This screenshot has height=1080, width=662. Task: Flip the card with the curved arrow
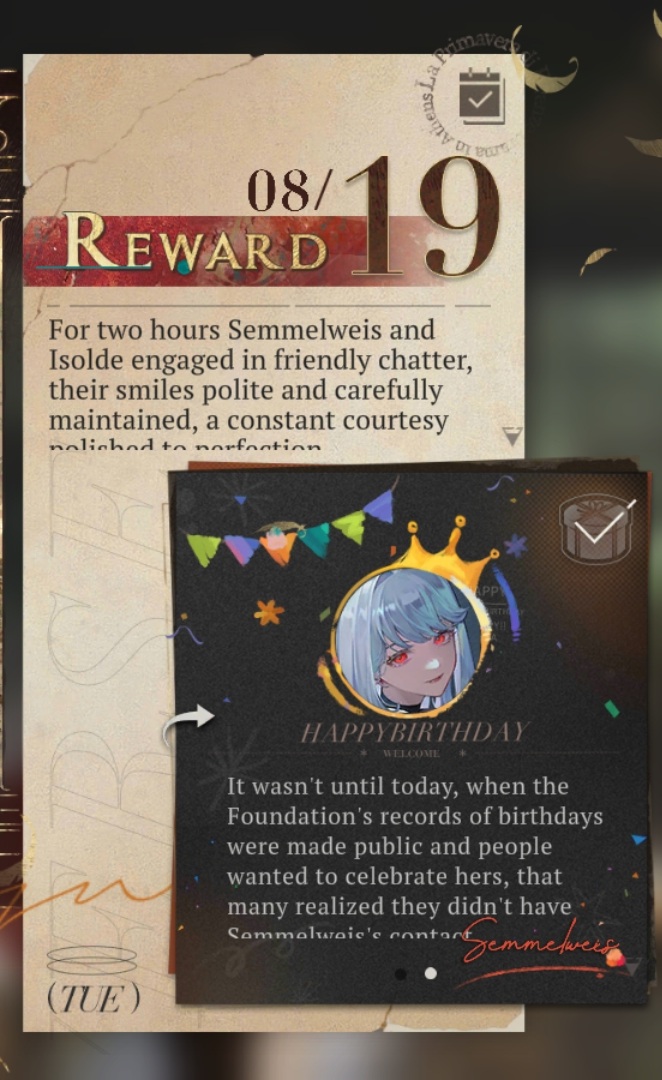pos(188,725)
